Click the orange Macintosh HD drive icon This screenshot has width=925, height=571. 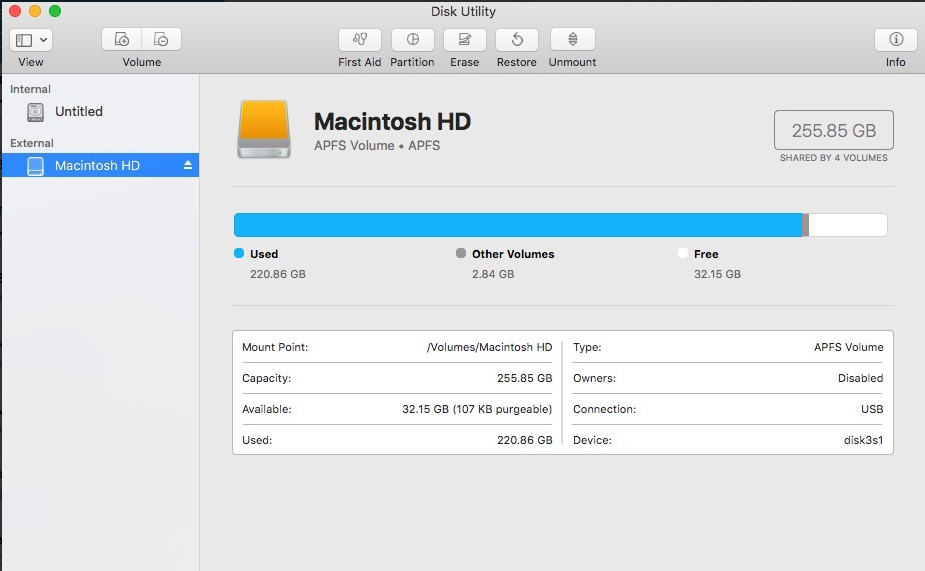pos(264,129)
